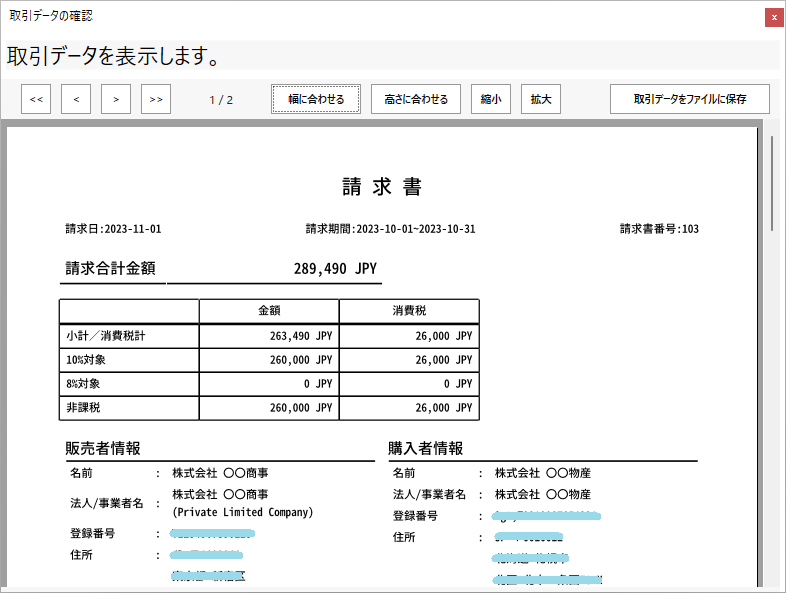Screen dimensions: 786x593
Task: Click the vertical scrollbar thumb
Action: (x=772, y=180)
